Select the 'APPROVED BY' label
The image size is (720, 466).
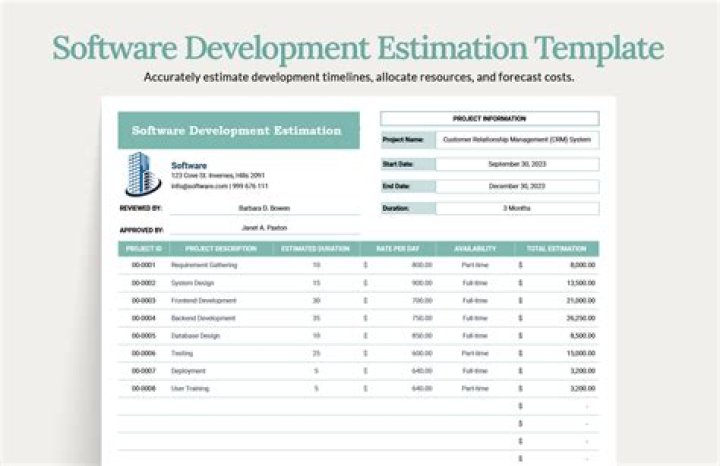[x=141, y=230]
